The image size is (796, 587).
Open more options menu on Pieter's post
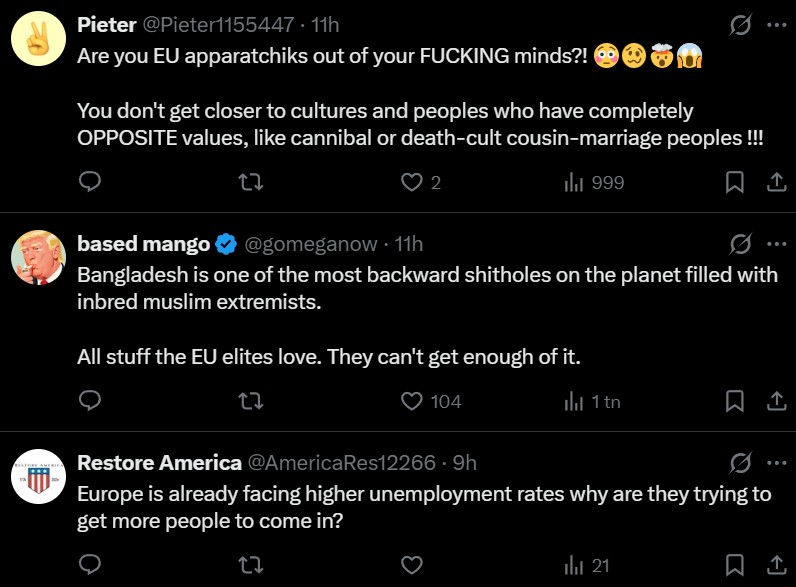776,25
